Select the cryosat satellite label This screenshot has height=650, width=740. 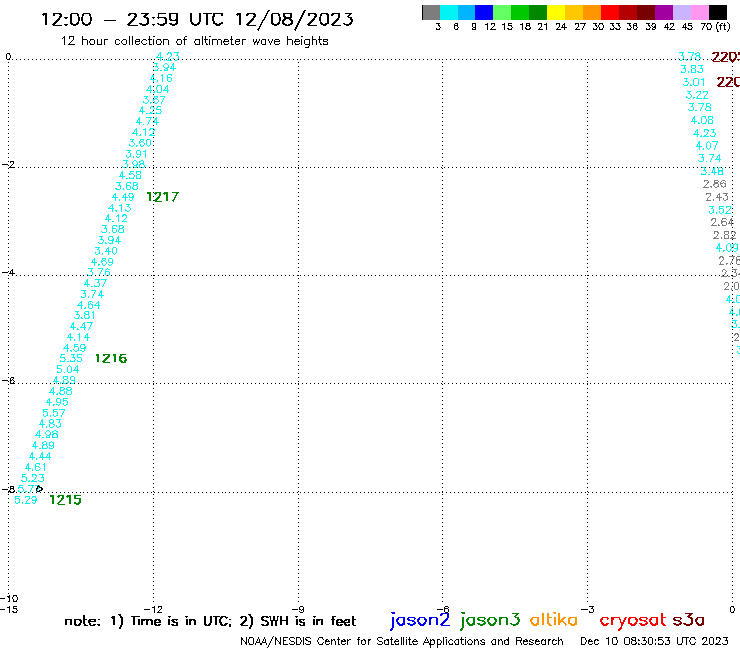(x=633, y=620)
